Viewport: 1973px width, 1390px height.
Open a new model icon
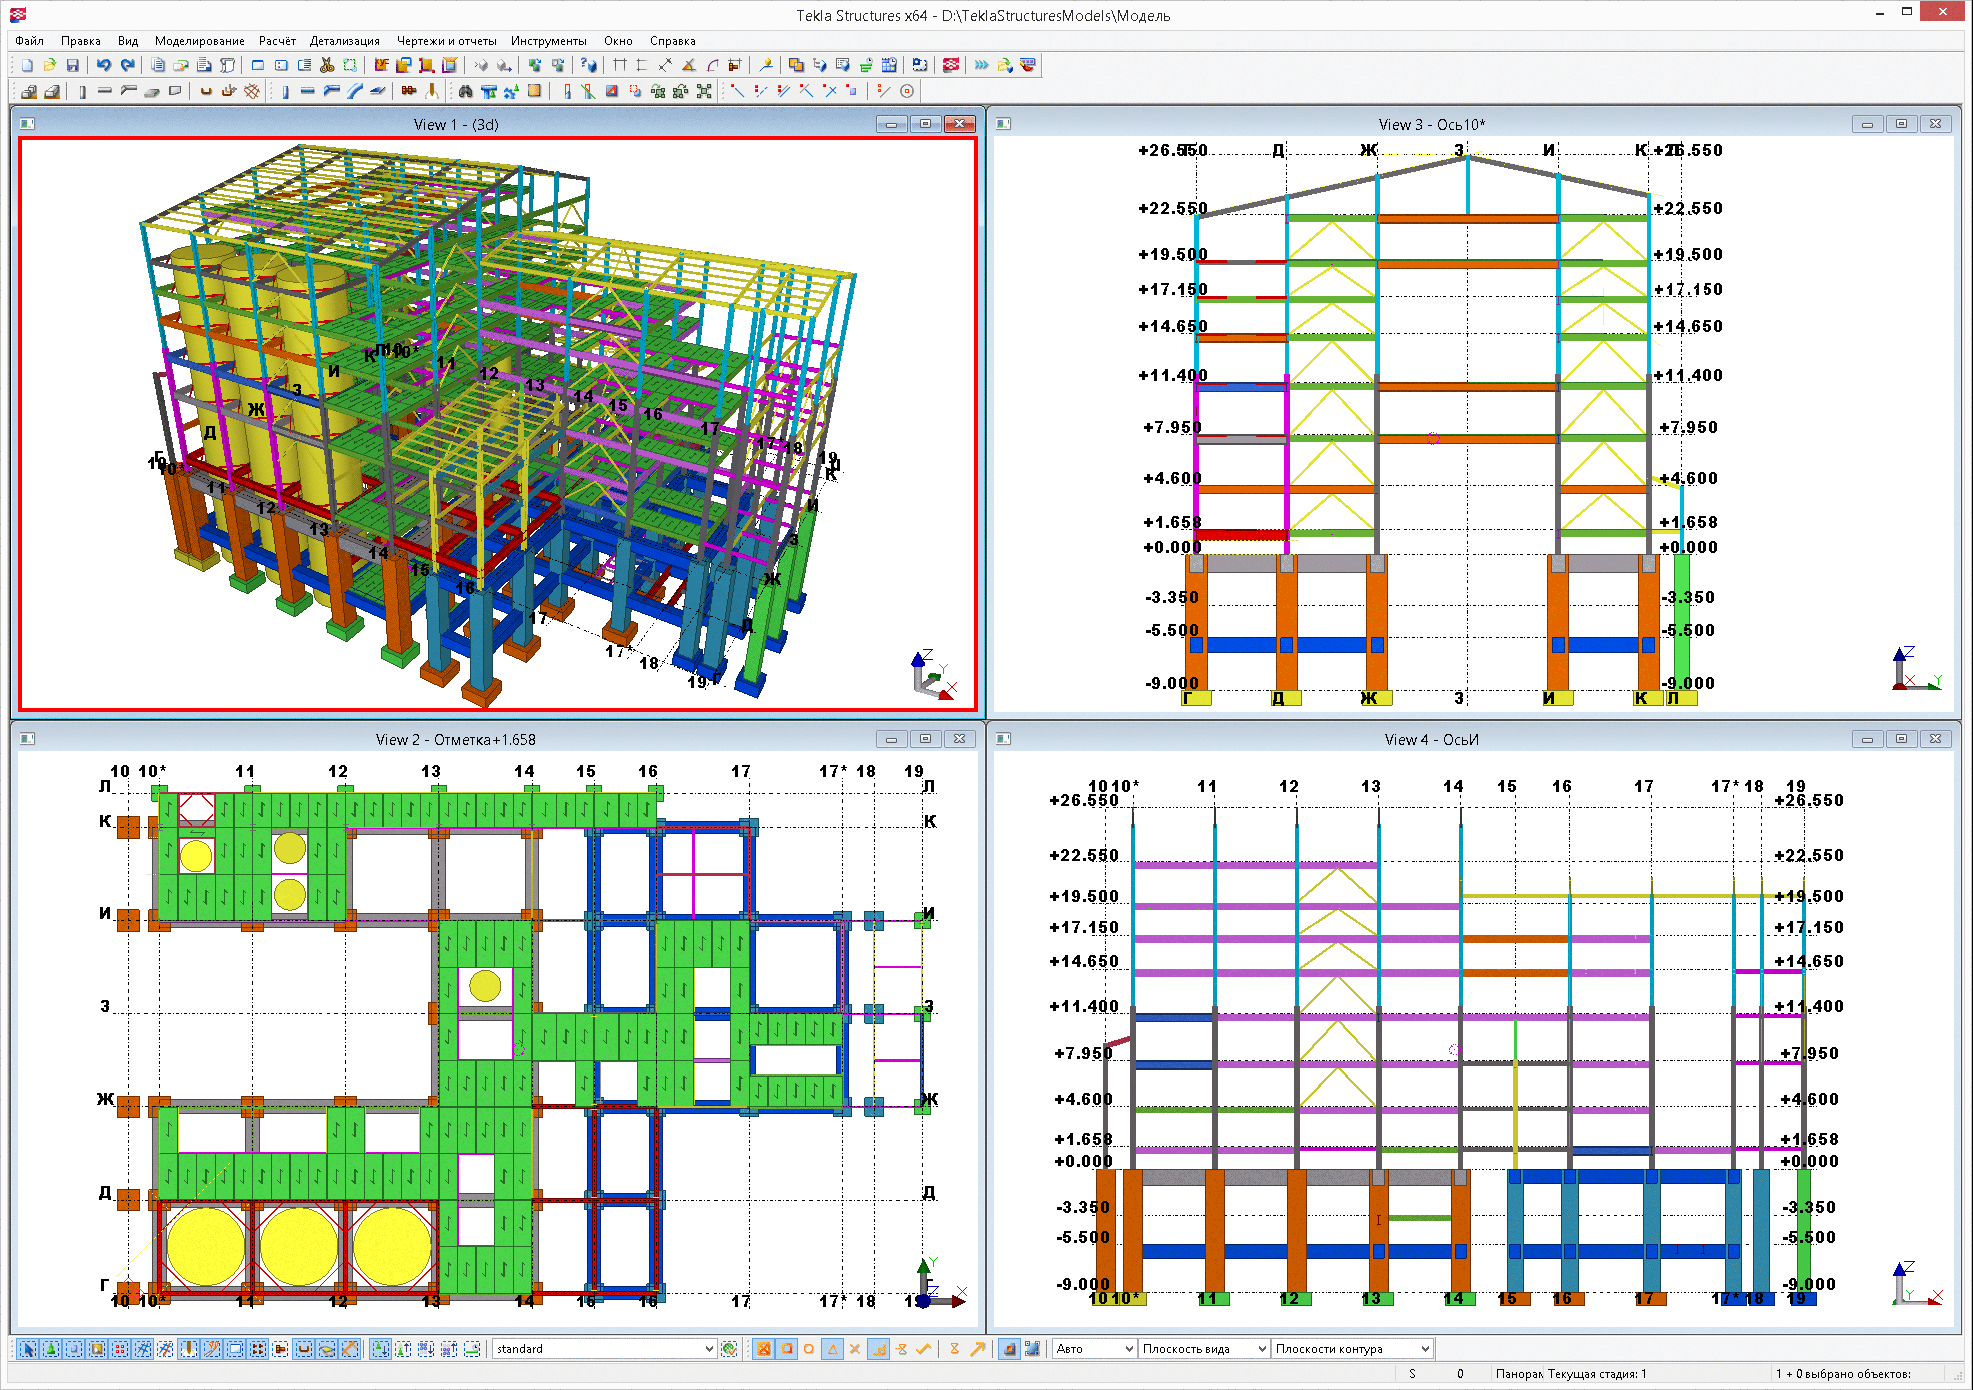27,65
